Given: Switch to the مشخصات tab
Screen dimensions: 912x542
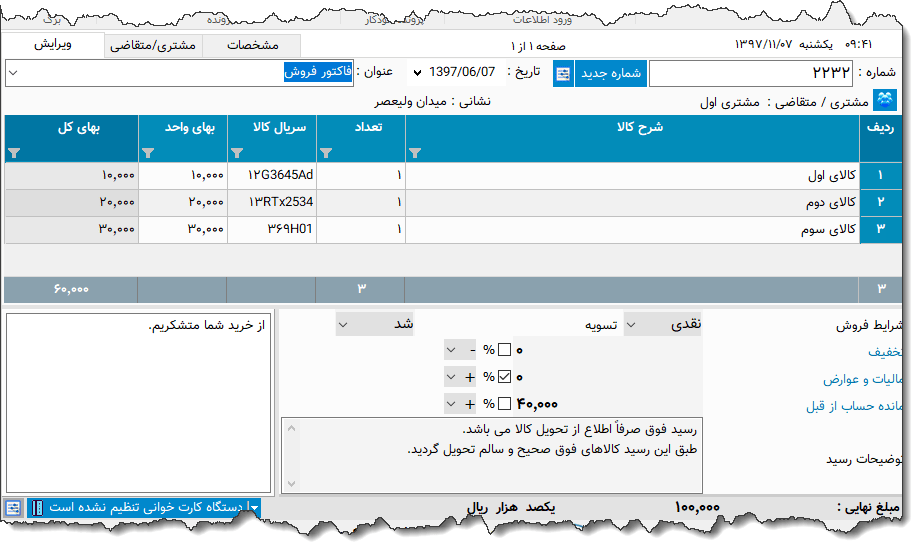Looking at the screenshot, I should 252,45.
